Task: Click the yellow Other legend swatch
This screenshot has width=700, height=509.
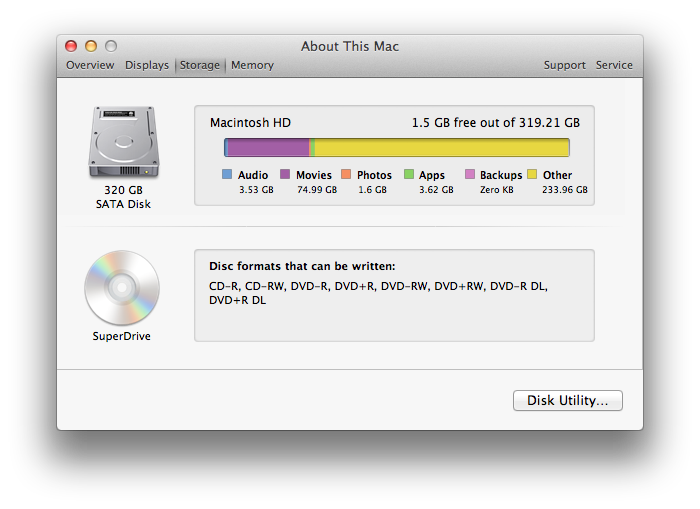Action: point(532,175)
